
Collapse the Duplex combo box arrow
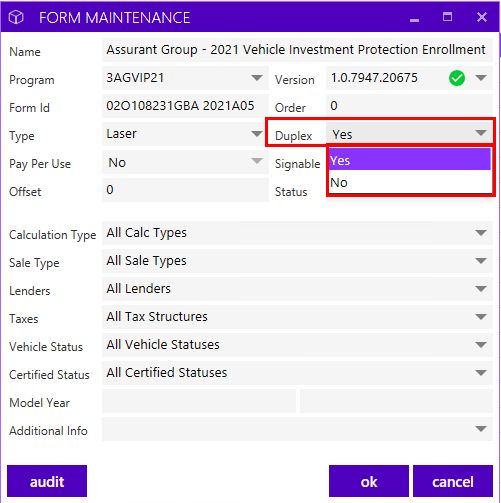pyautogui.click(x=481, y=133)
